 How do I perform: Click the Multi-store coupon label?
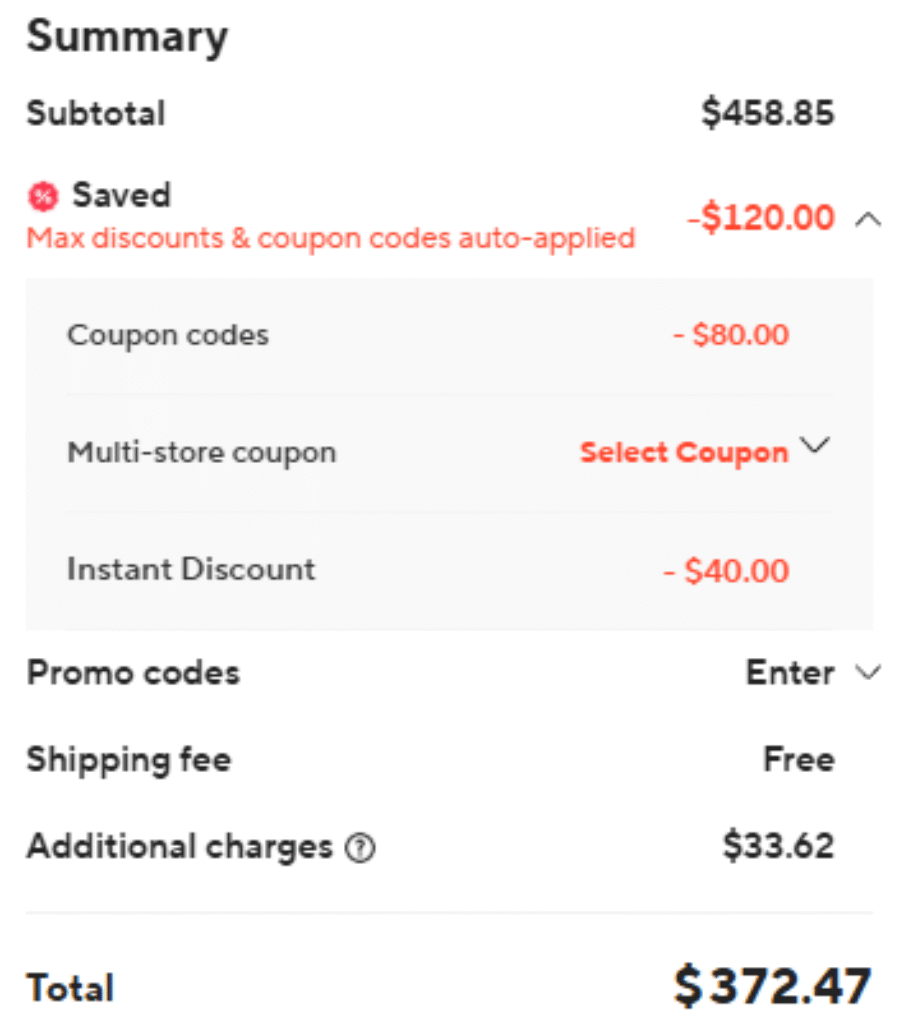201,452
